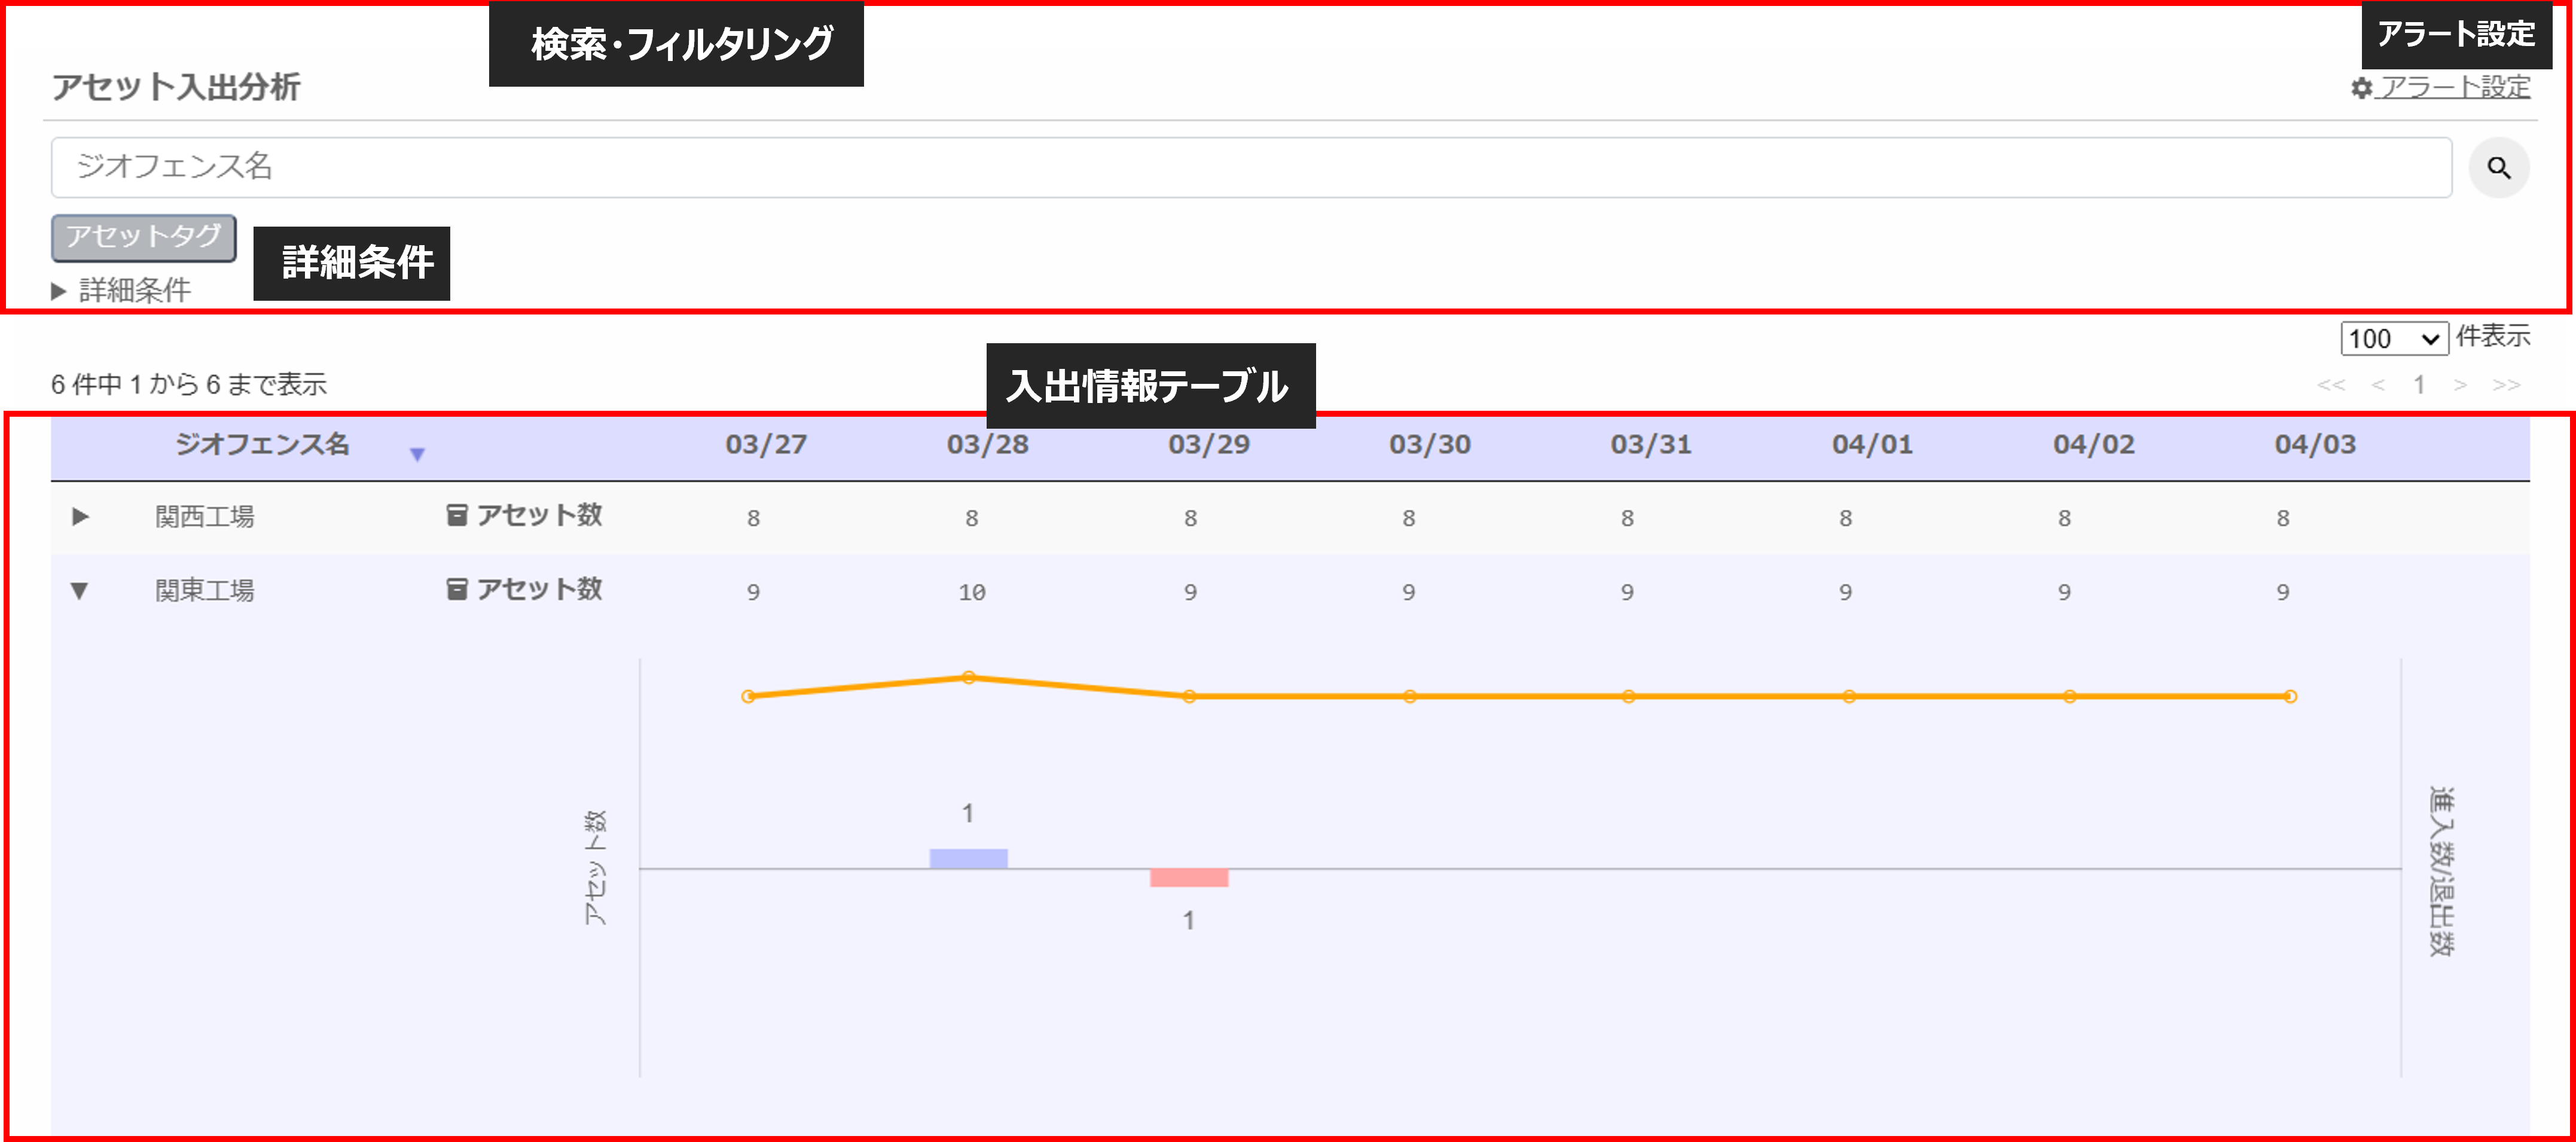Go to previous page with < control
This screenshot has width=2576, height=1142.
2378,385
